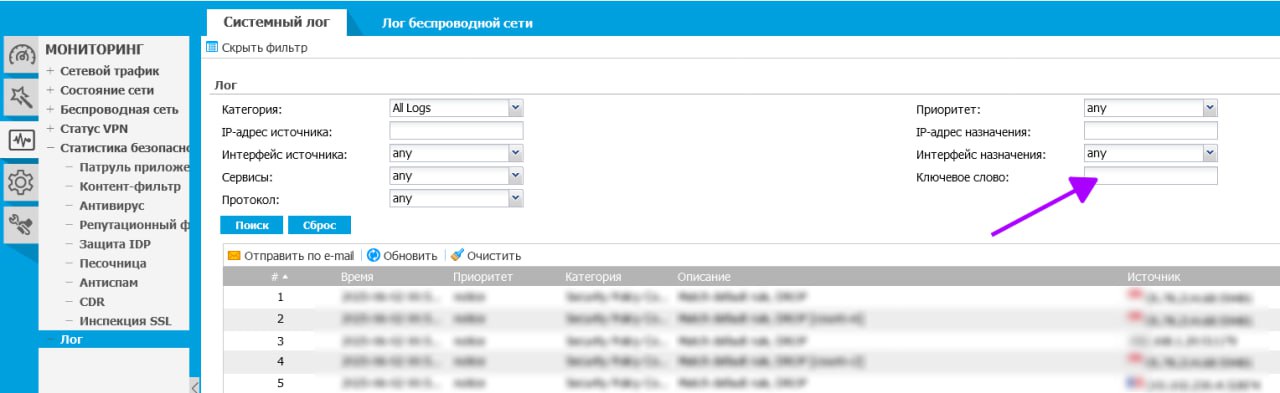Image resolution: width=1280 pixels, height=393 pixels.
Task: Switch to the Системный лог tab
Action: (276, 22)
